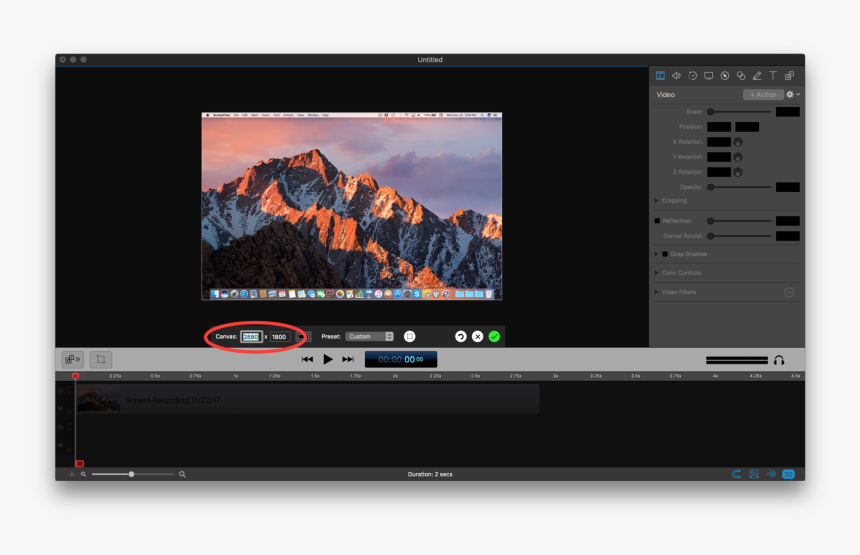Open the Text properties T tab
This screenshot has height=555, width=860.
coord(773,76)
